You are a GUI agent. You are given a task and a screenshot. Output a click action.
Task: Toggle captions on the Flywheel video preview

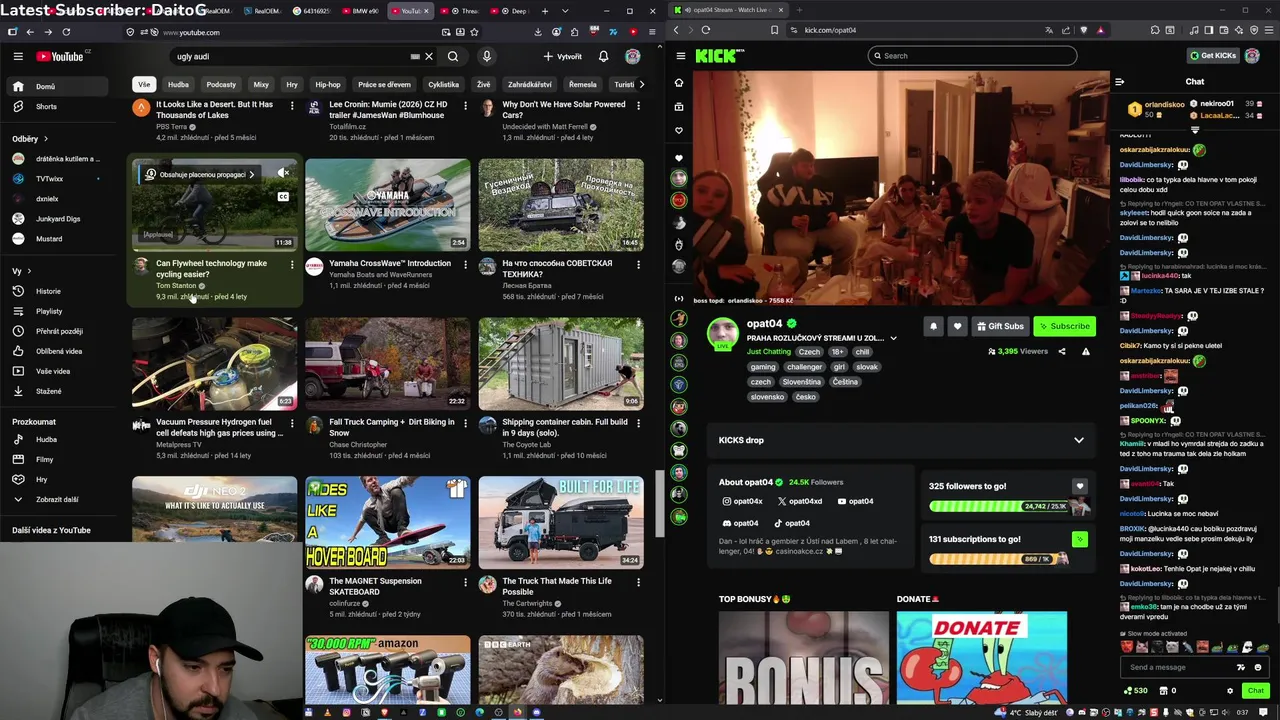point(284,197)
